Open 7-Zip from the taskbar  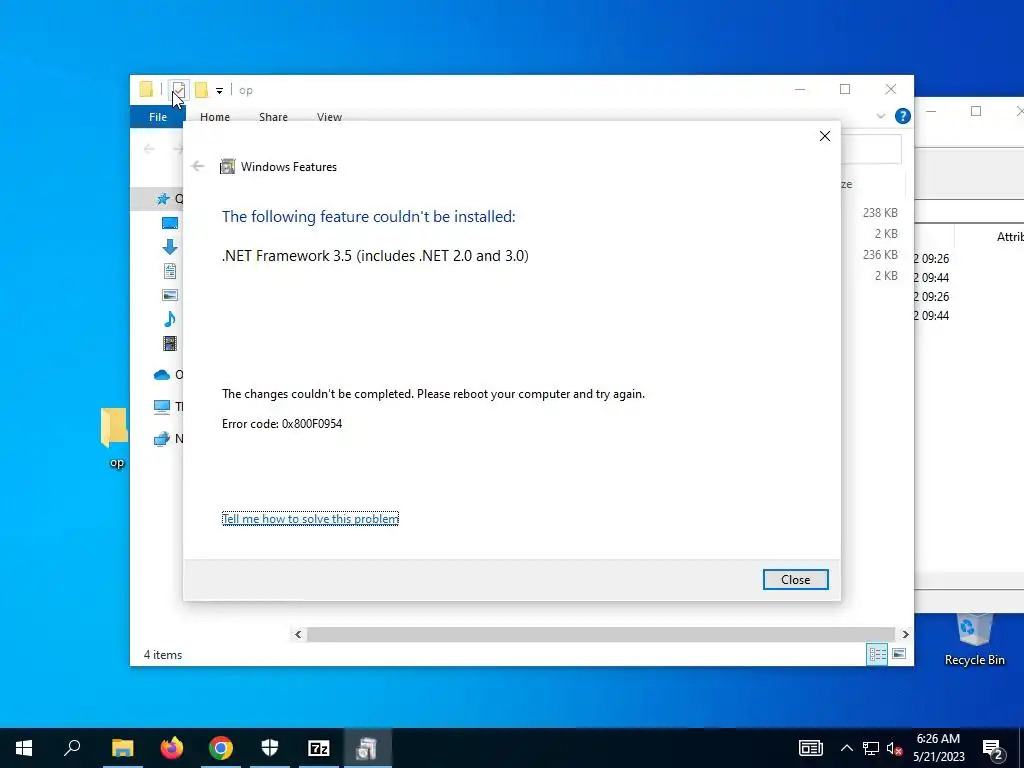point(319,748)
